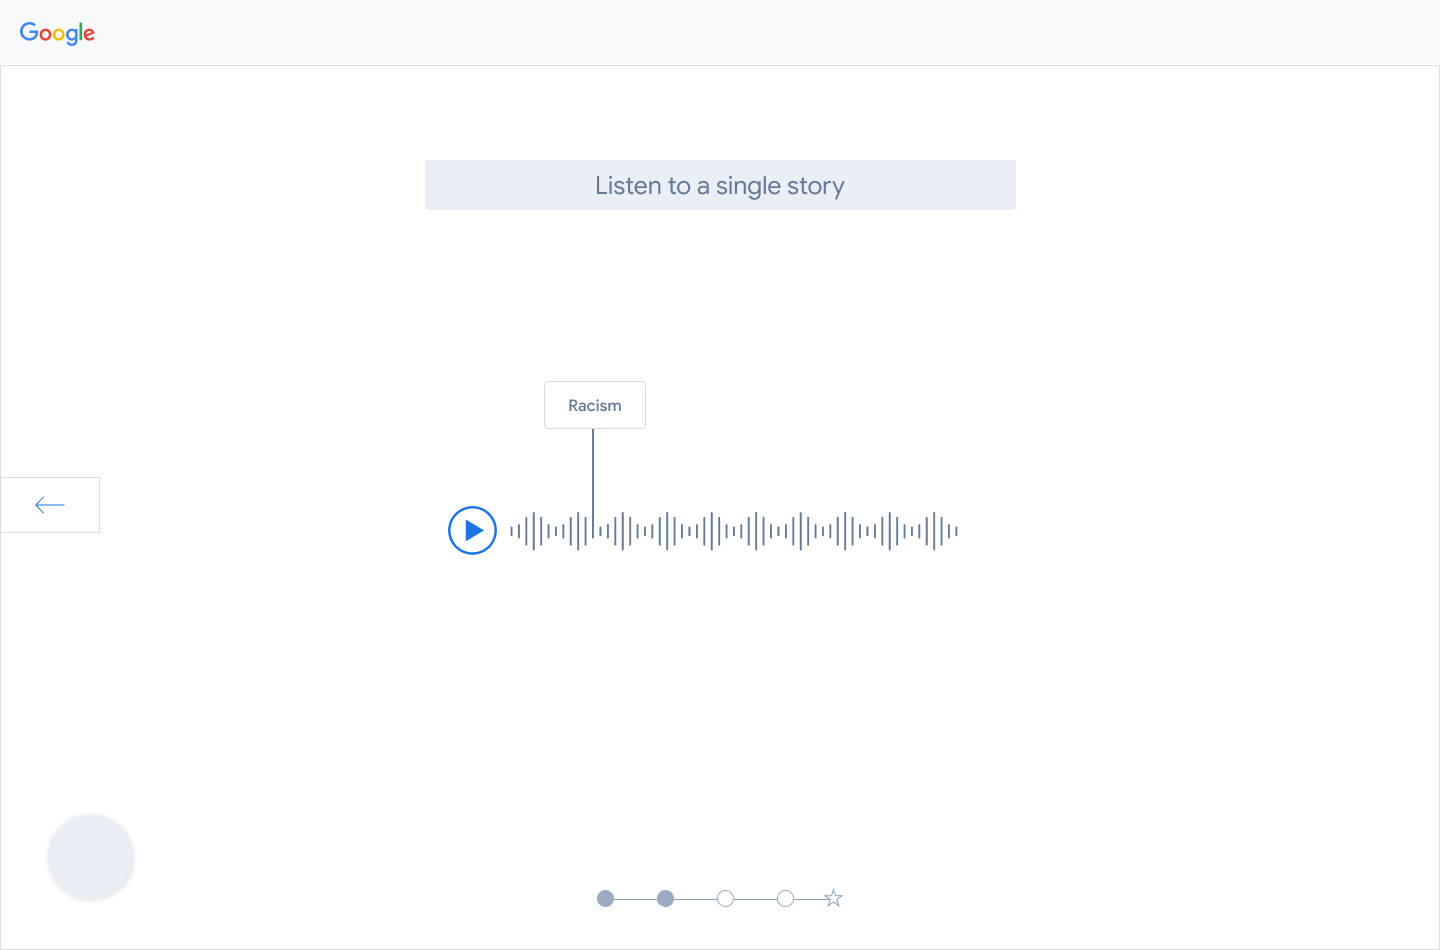The height and width of the screenshot is (950, 1440).
Task: Click the Google logo
Action: pyautogui.click(x=57, y=33)
